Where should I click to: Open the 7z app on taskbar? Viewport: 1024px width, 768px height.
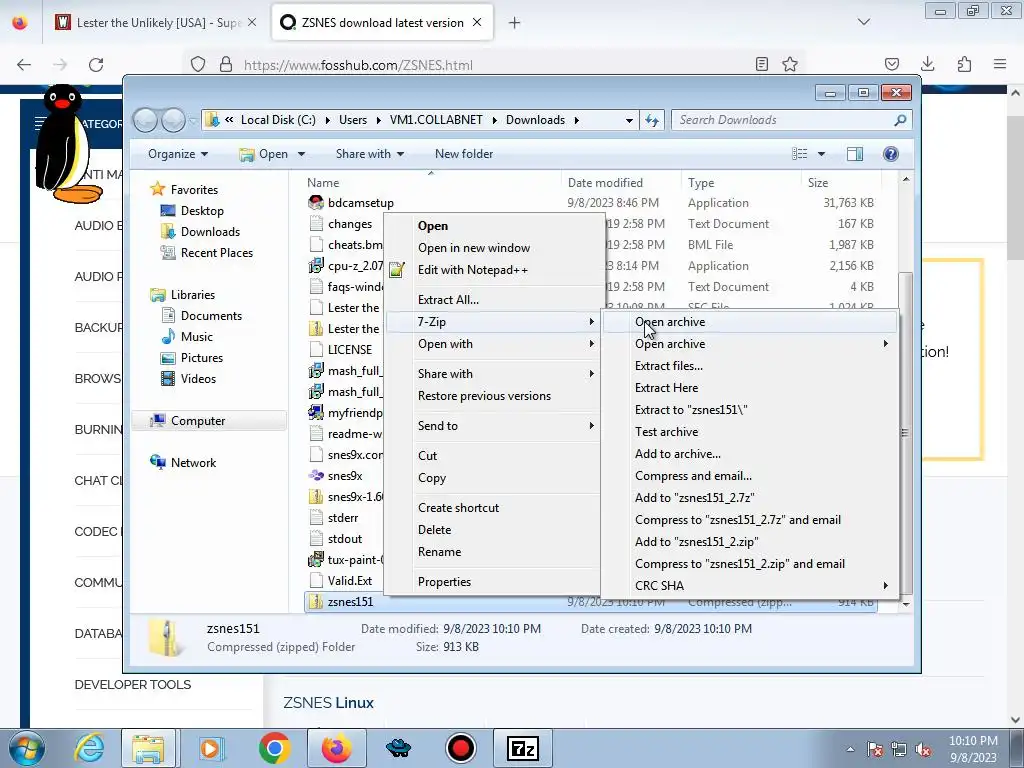pyautogui.click(x=522, y=748)
